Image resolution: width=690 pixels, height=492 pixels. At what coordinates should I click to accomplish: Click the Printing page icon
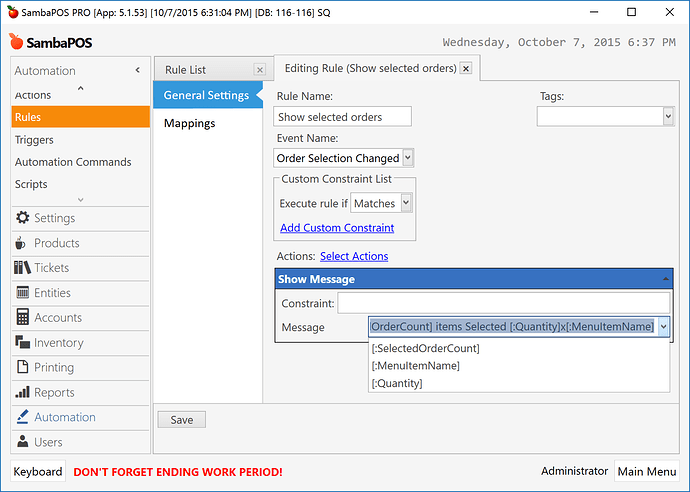(x=22, y=367)
